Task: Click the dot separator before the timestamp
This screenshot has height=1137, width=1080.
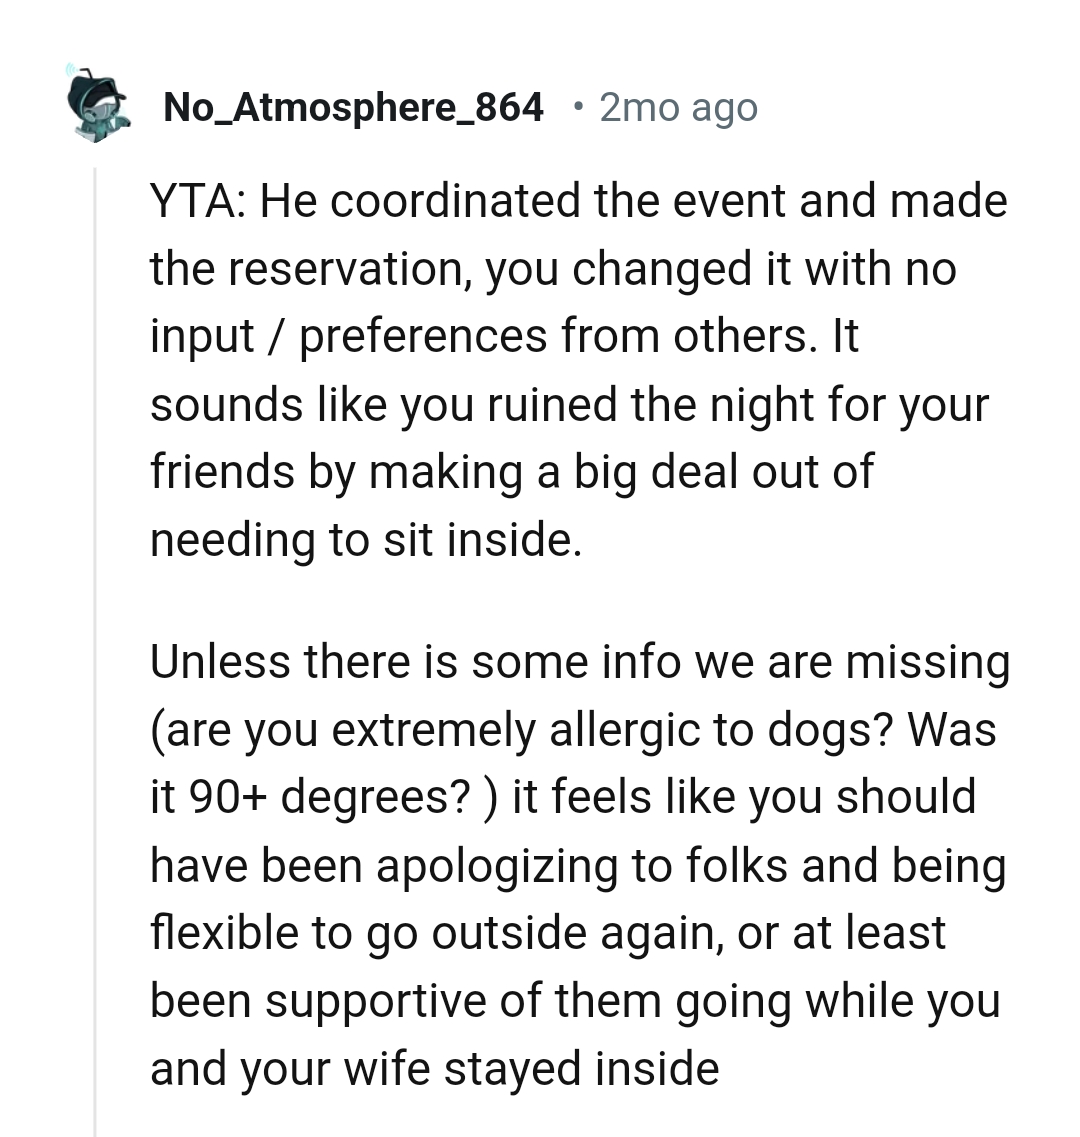Action: 577,107
